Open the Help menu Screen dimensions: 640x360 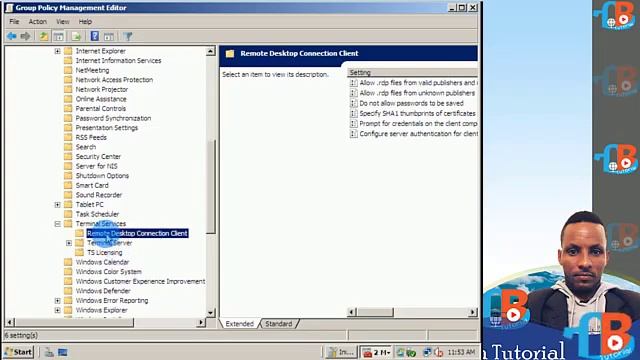[x=85, y=22]
